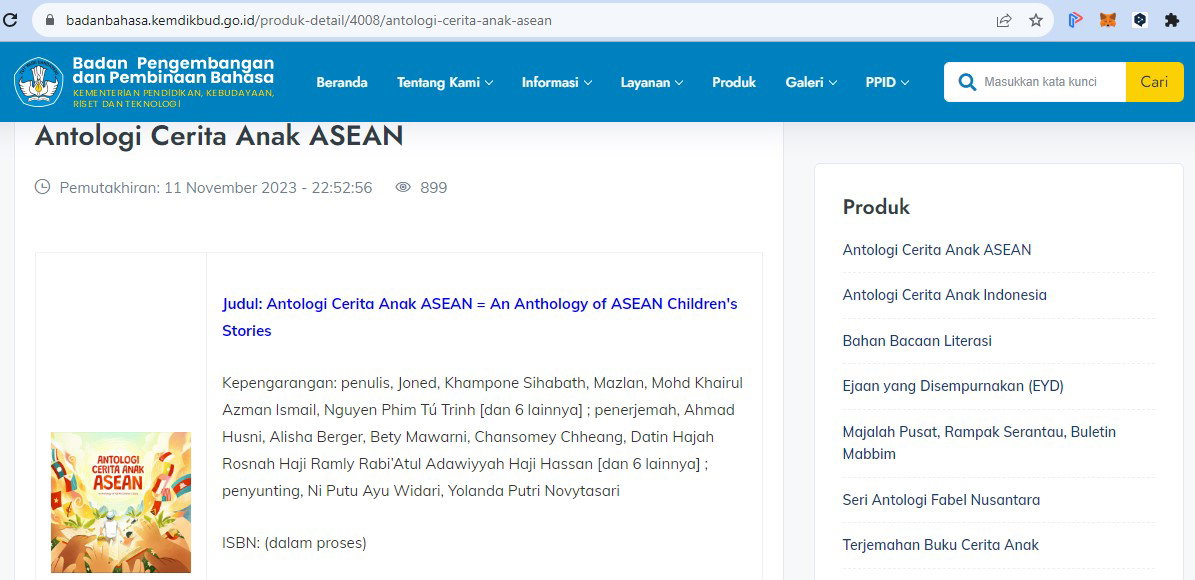1195x580 pixels.
Task: Share this page via the share icon
Action: coord(1004,21)
